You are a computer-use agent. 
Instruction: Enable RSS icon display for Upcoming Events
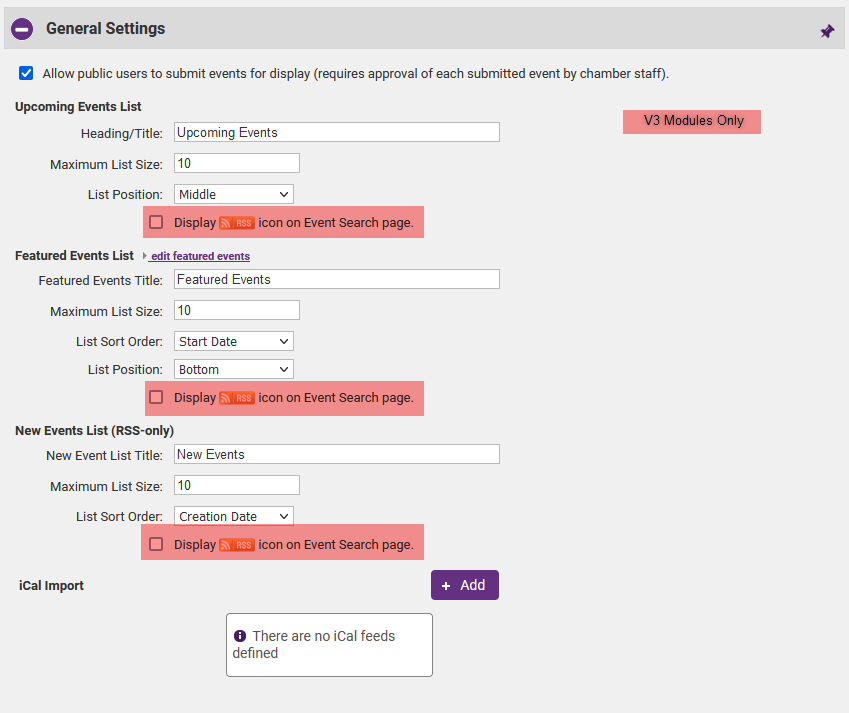pyautogui.click(x=156, y=222)
